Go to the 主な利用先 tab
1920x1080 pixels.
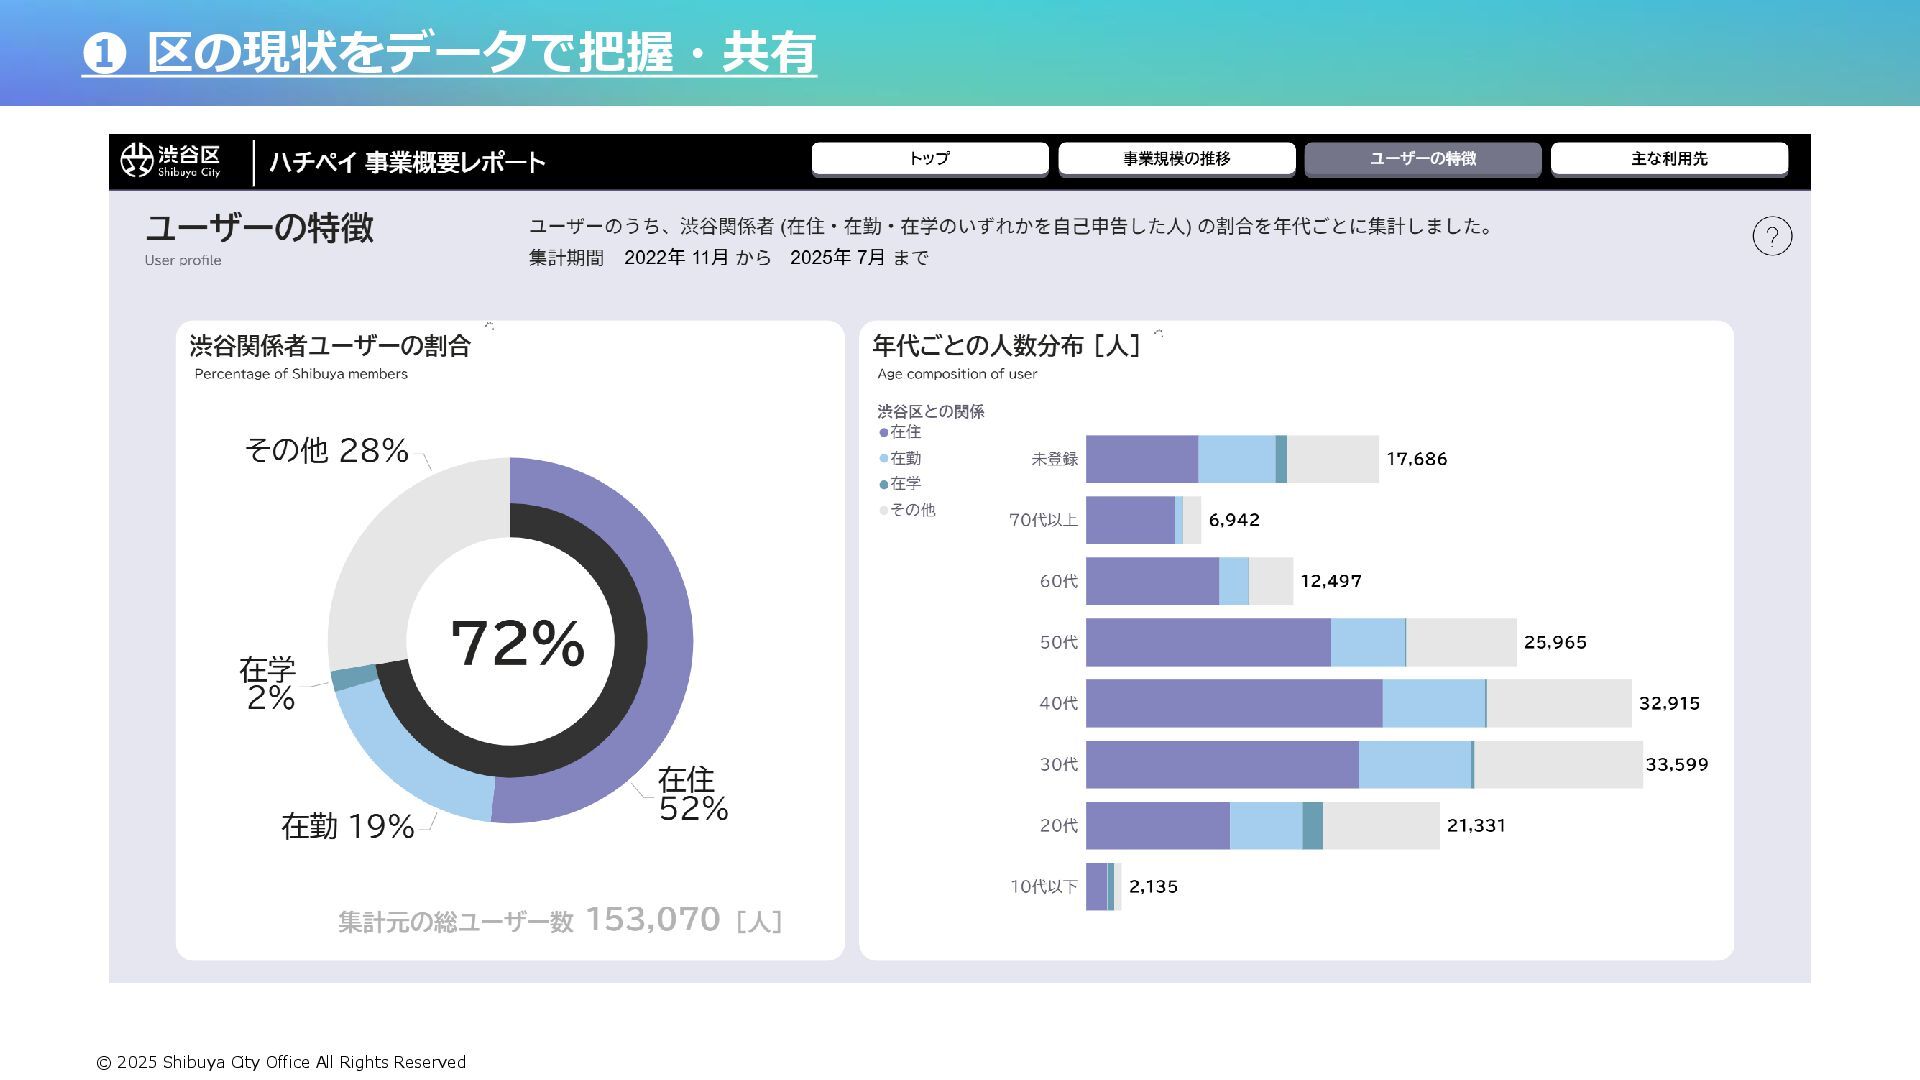pos(1669,158)
